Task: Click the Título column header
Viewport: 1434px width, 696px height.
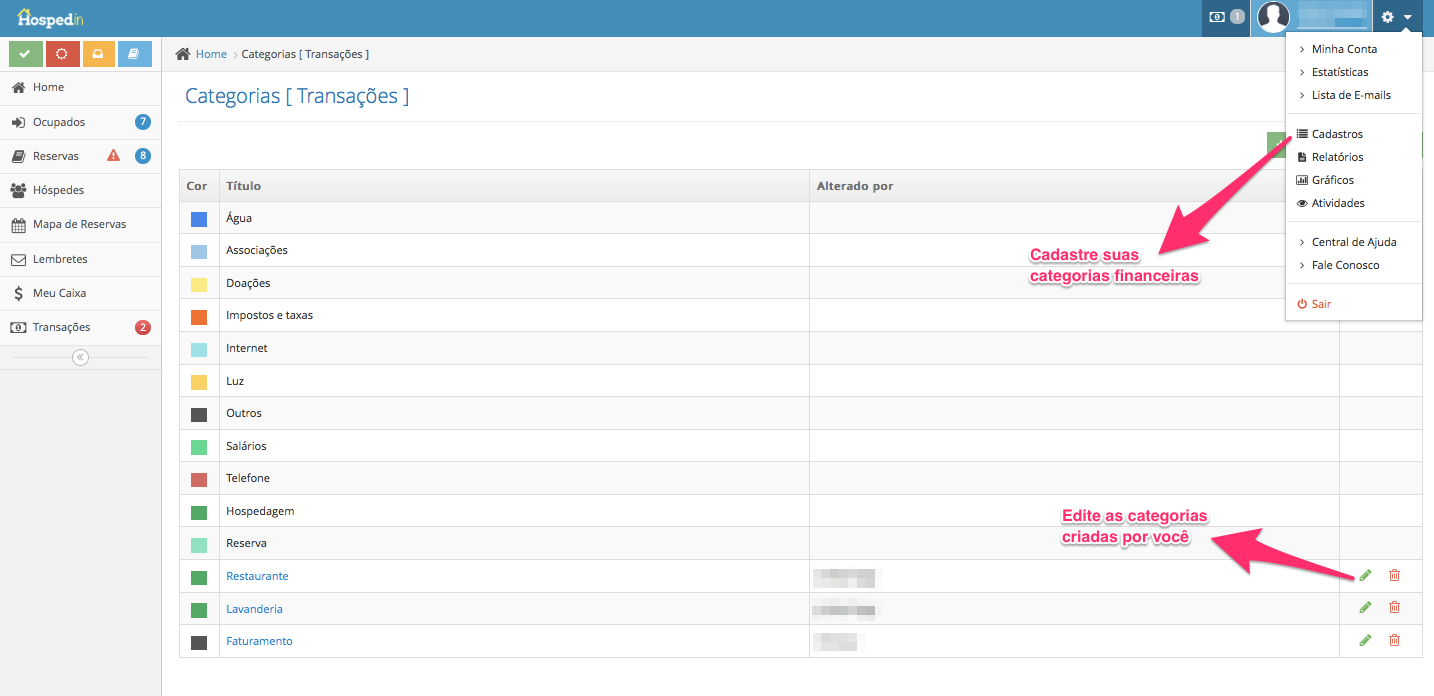Action: [244, 186]
